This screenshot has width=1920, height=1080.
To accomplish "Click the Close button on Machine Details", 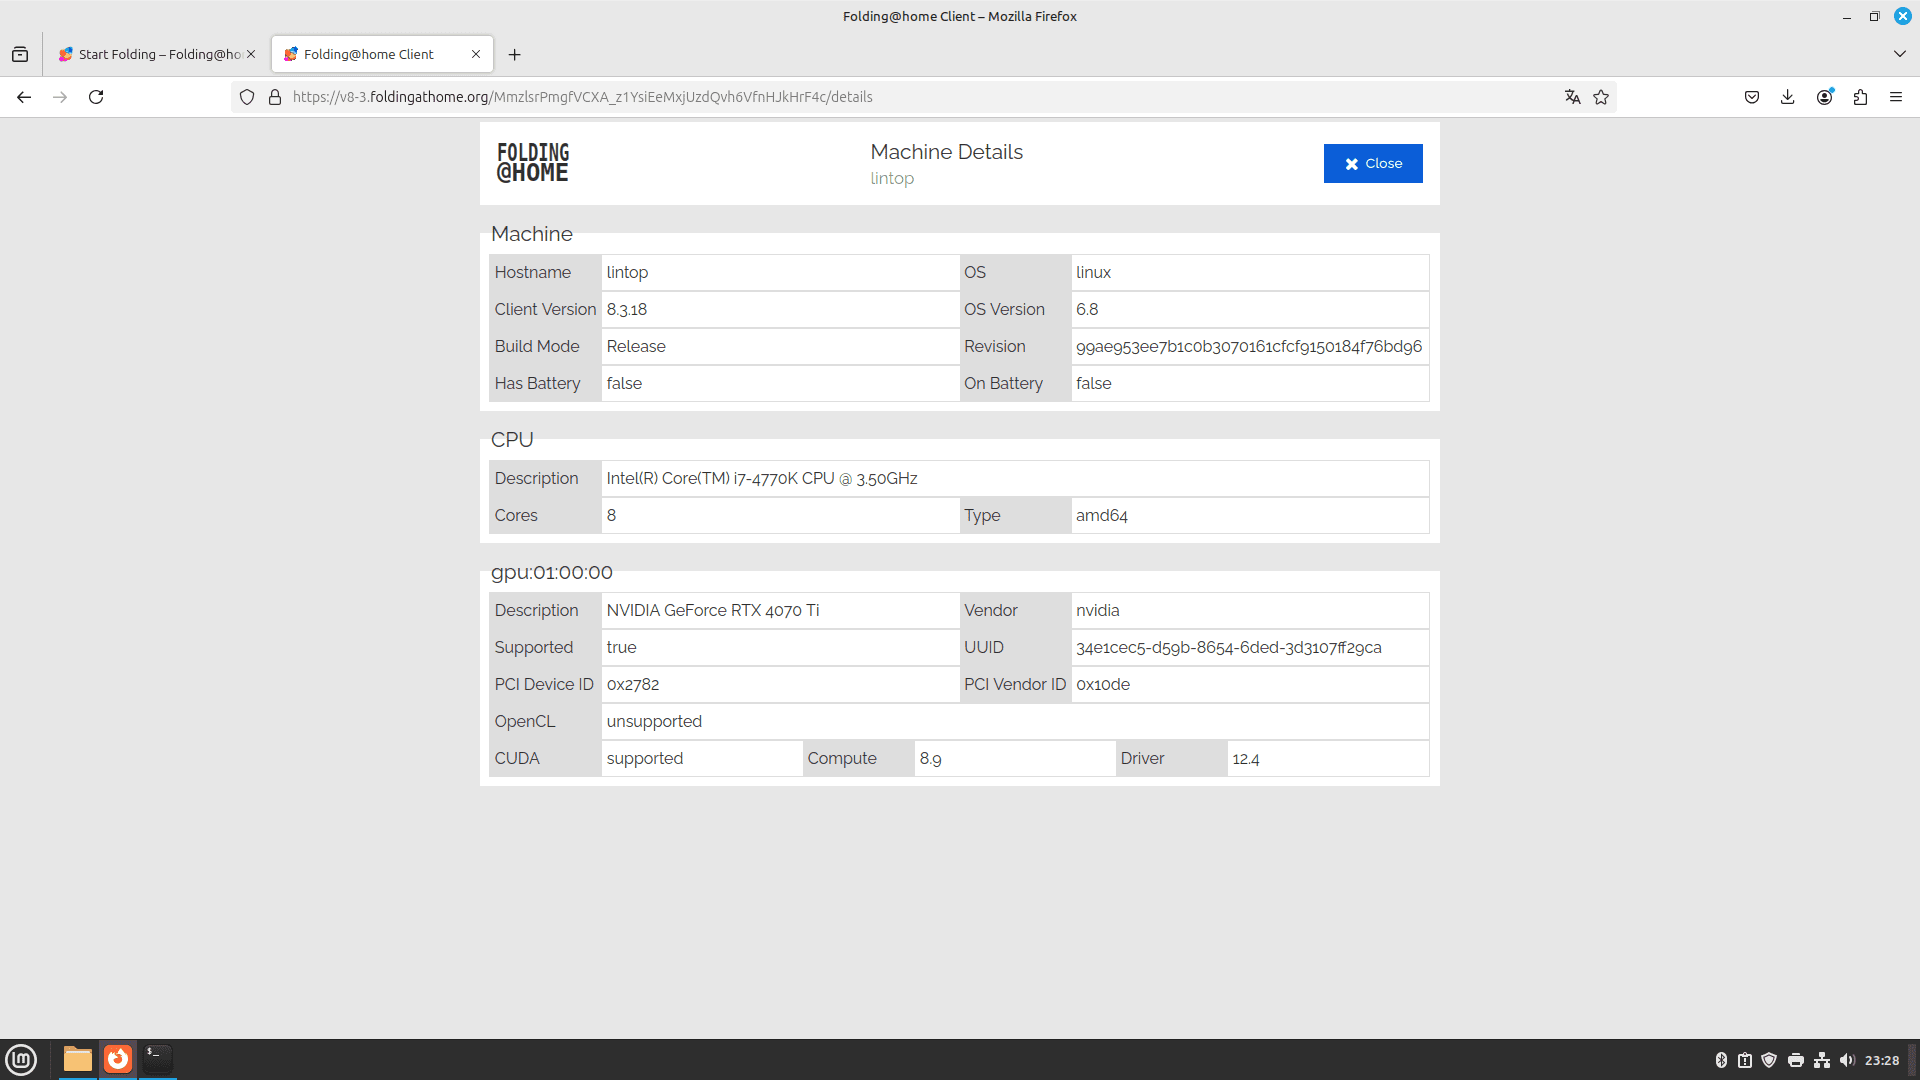I will pos(1372,163).
